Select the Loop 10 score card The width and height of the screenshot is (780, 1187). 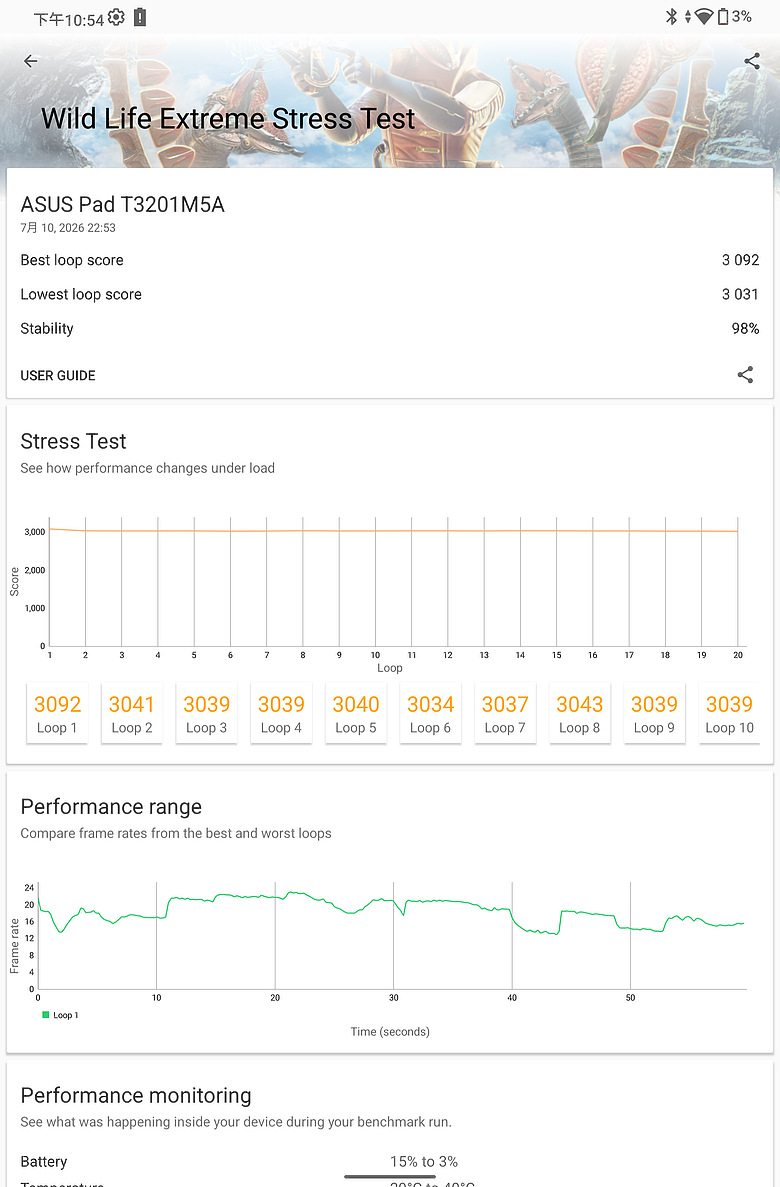729,714
